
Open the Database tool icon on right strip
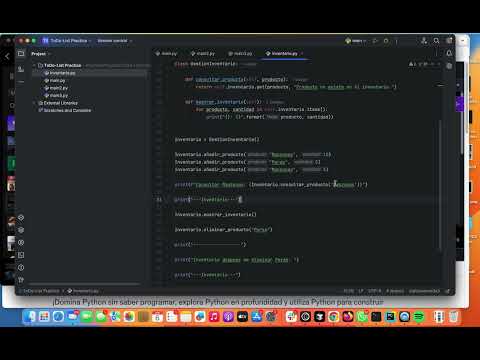coord(449,66)
